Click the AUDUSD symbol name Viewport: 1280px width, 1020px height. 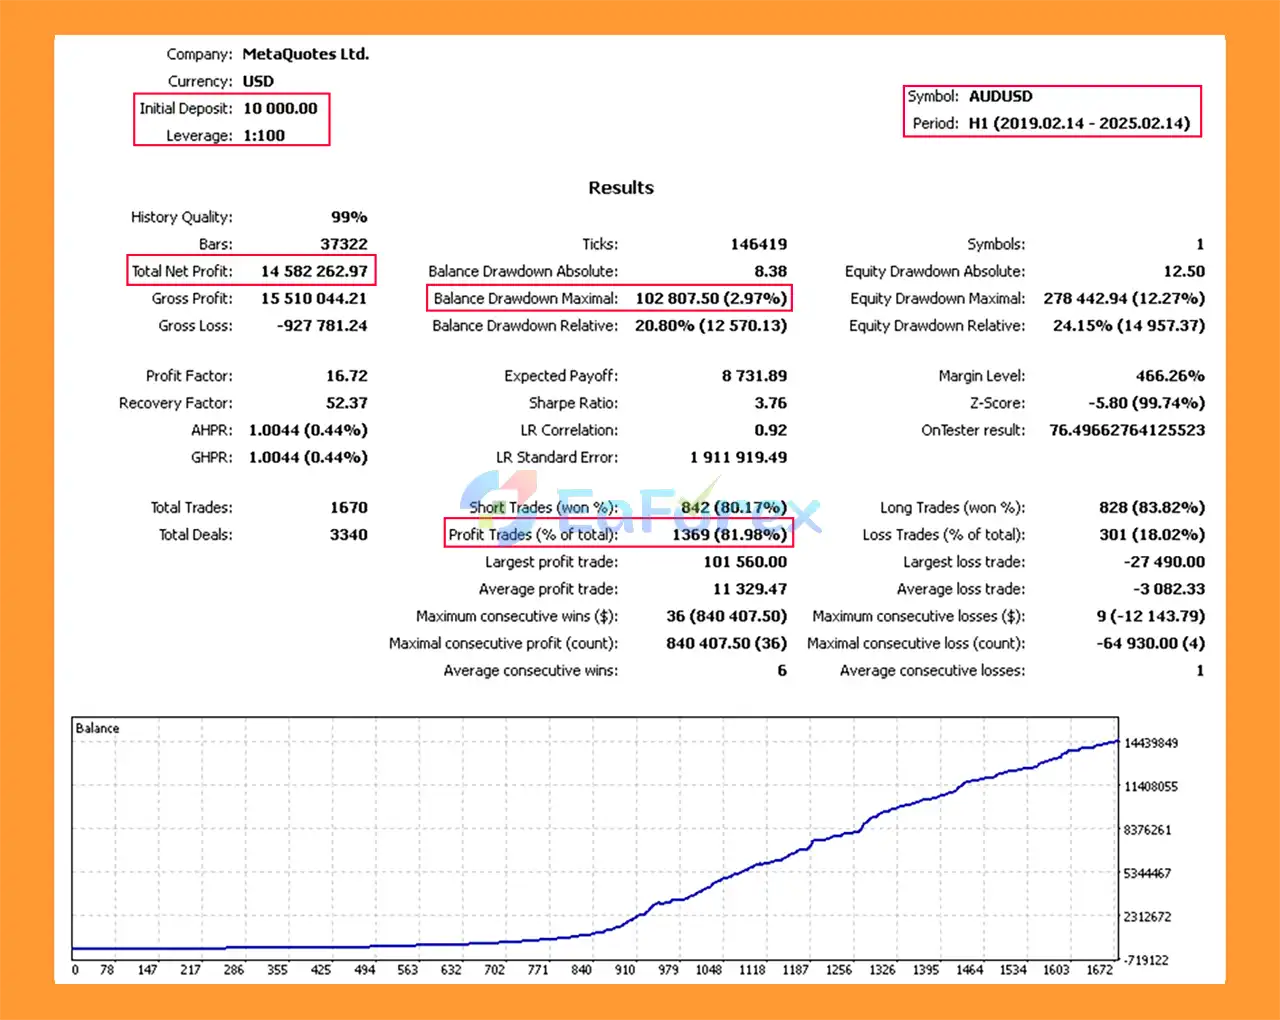click(x=1000, y=96)
